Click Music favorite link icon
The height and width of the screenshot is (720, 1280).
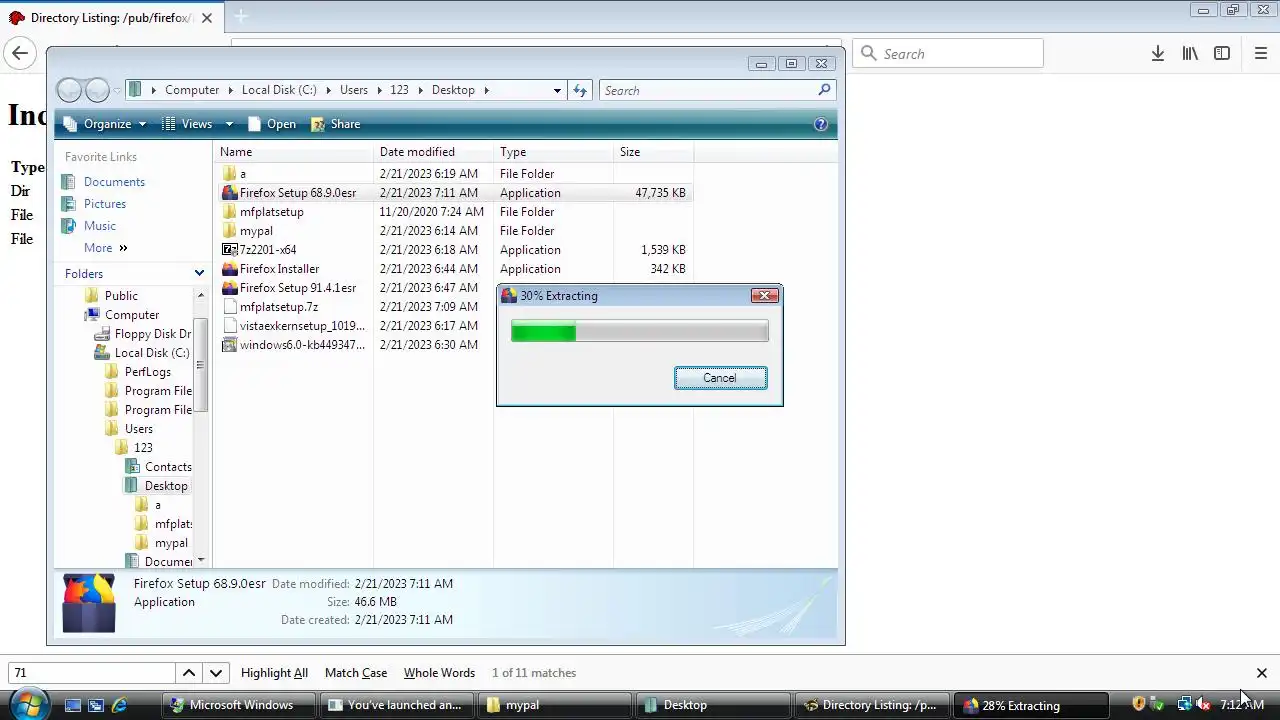click(68, 226)
